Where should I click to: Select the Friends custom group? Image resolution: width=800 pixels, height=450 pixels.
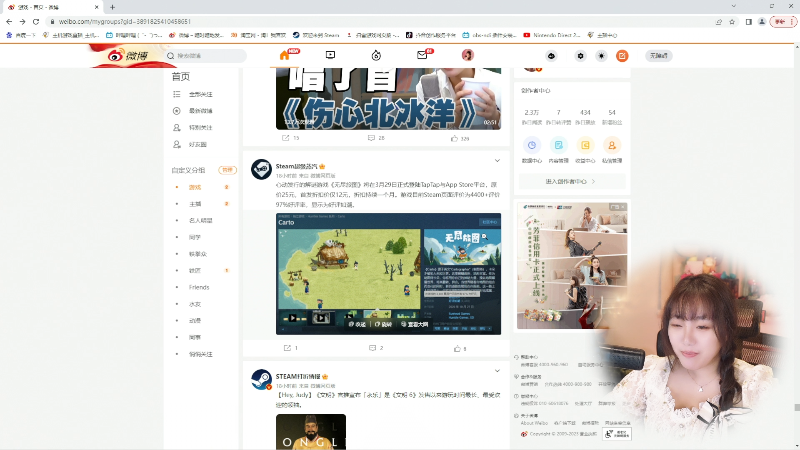(x=199, y=287)
